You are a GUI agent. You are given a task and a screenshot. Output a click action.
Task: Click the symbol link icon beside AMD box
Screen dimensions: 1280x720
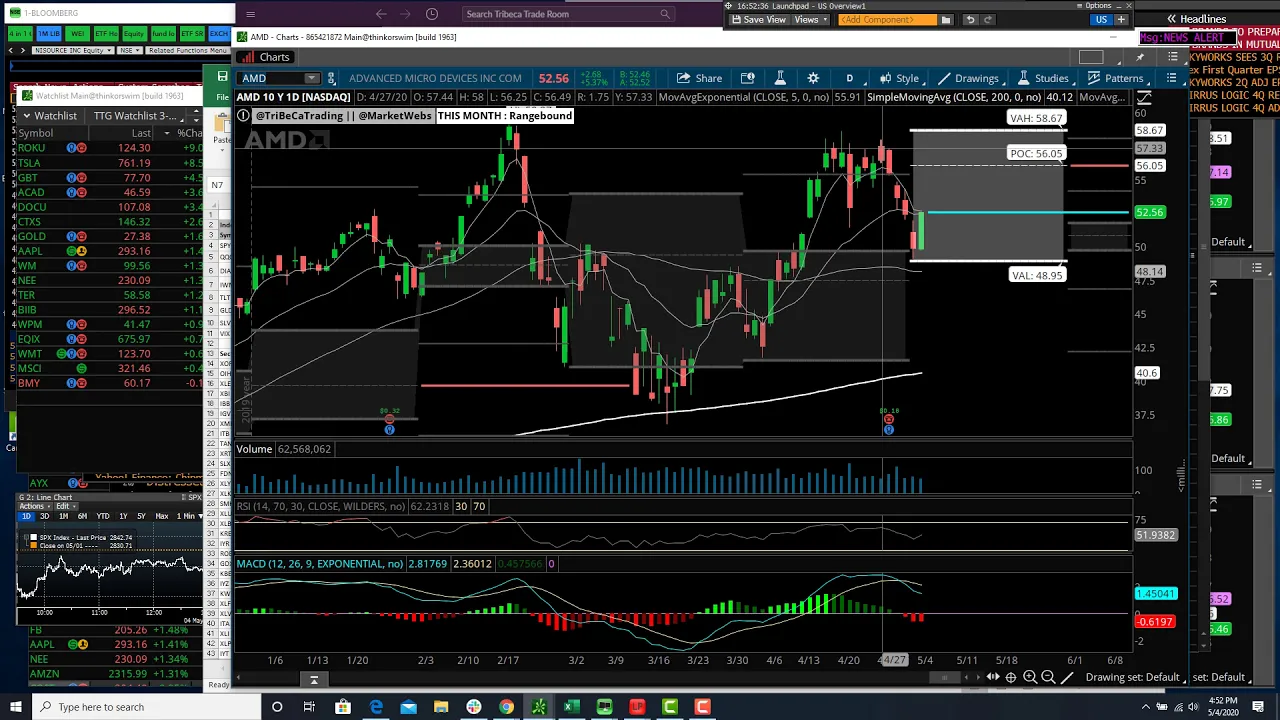pyautogui.click(x=331, y=78)
